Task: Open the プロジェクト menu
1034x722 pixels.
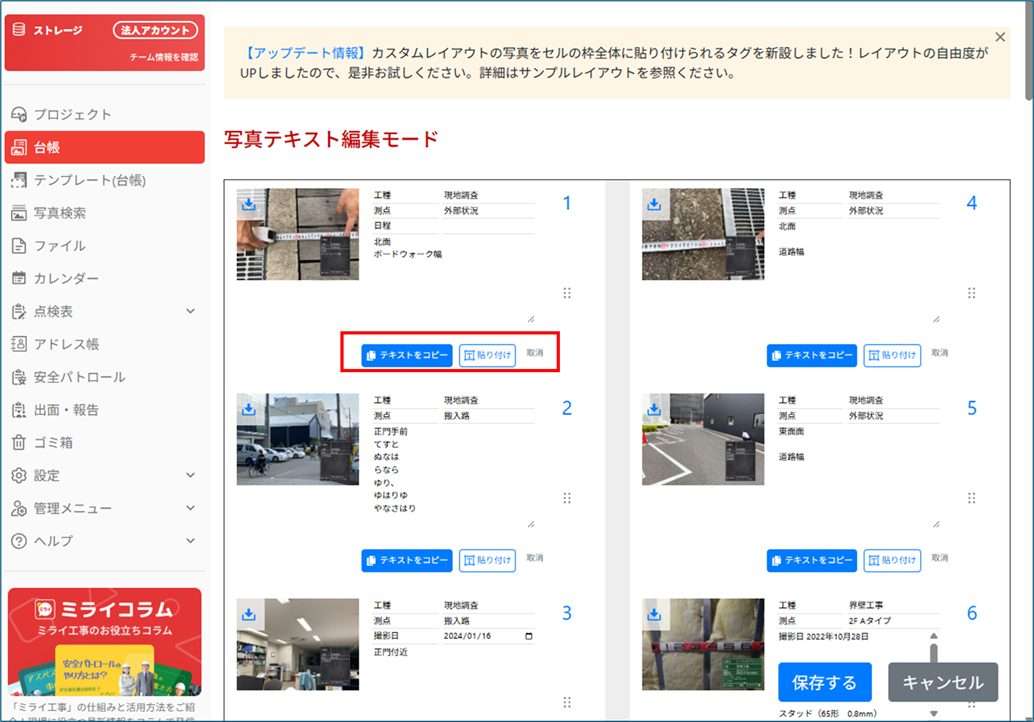Action: pyautogui.click(x=104, y=115)
